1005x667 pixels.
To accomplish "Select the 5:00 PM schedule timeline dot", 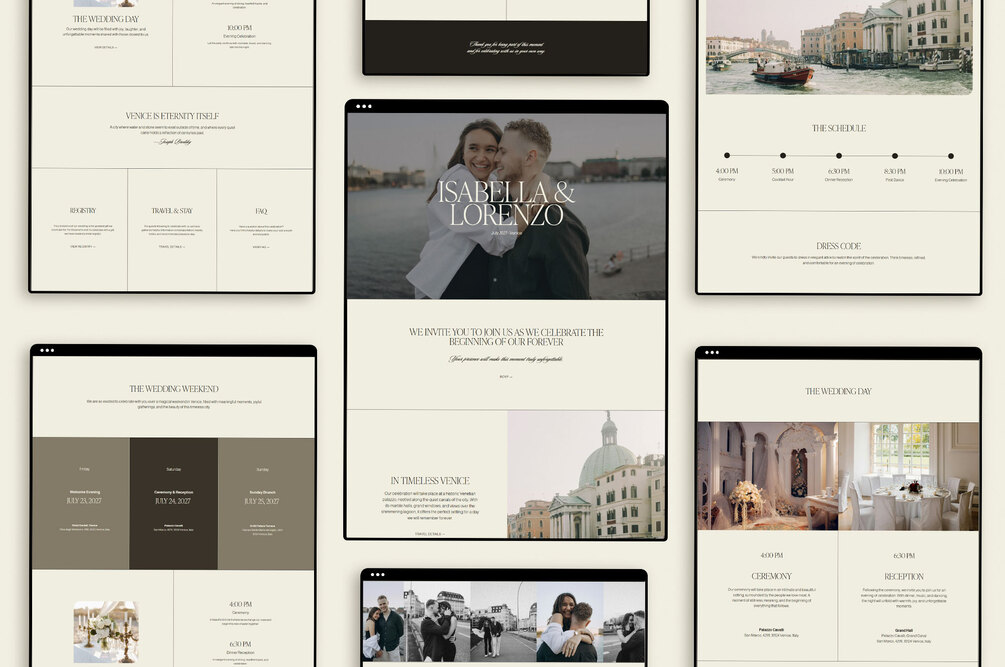I will click(x=783, y=155).
